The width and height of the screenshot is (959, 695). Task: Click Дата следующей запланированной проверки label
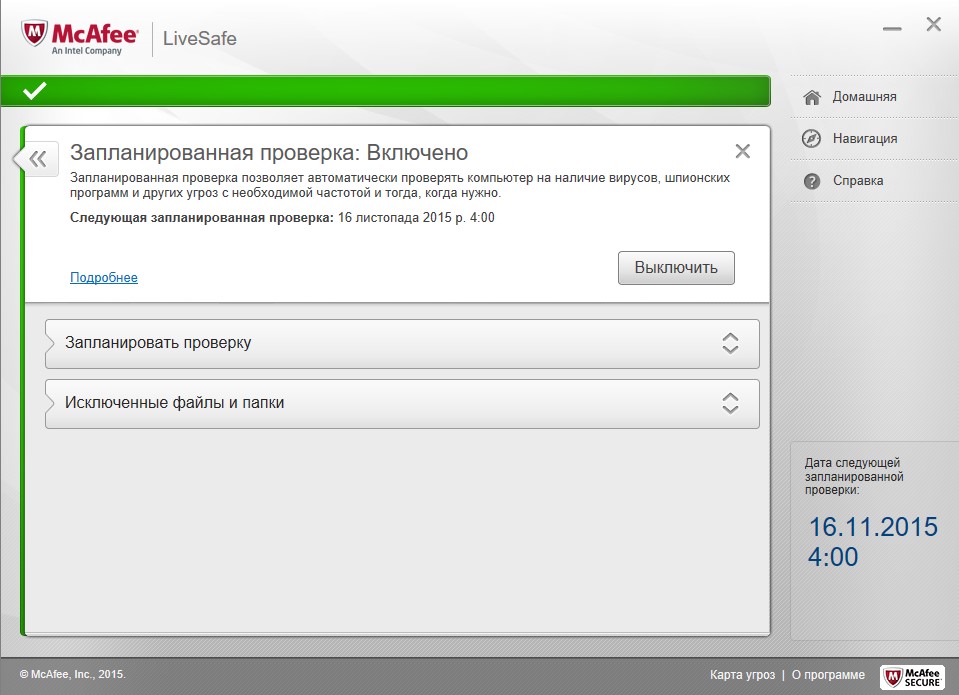pos(854,477)
